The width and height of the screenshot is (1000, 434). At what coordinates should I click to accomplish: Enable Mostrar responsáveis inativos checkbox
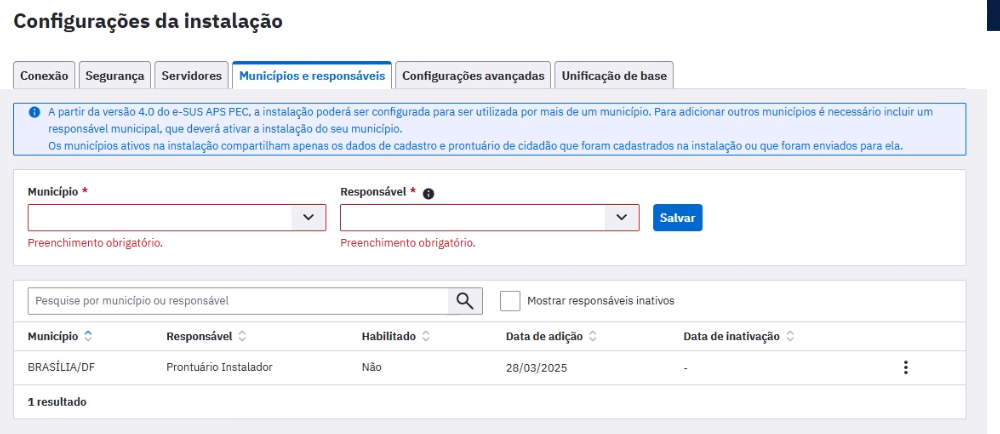(510, 301)
